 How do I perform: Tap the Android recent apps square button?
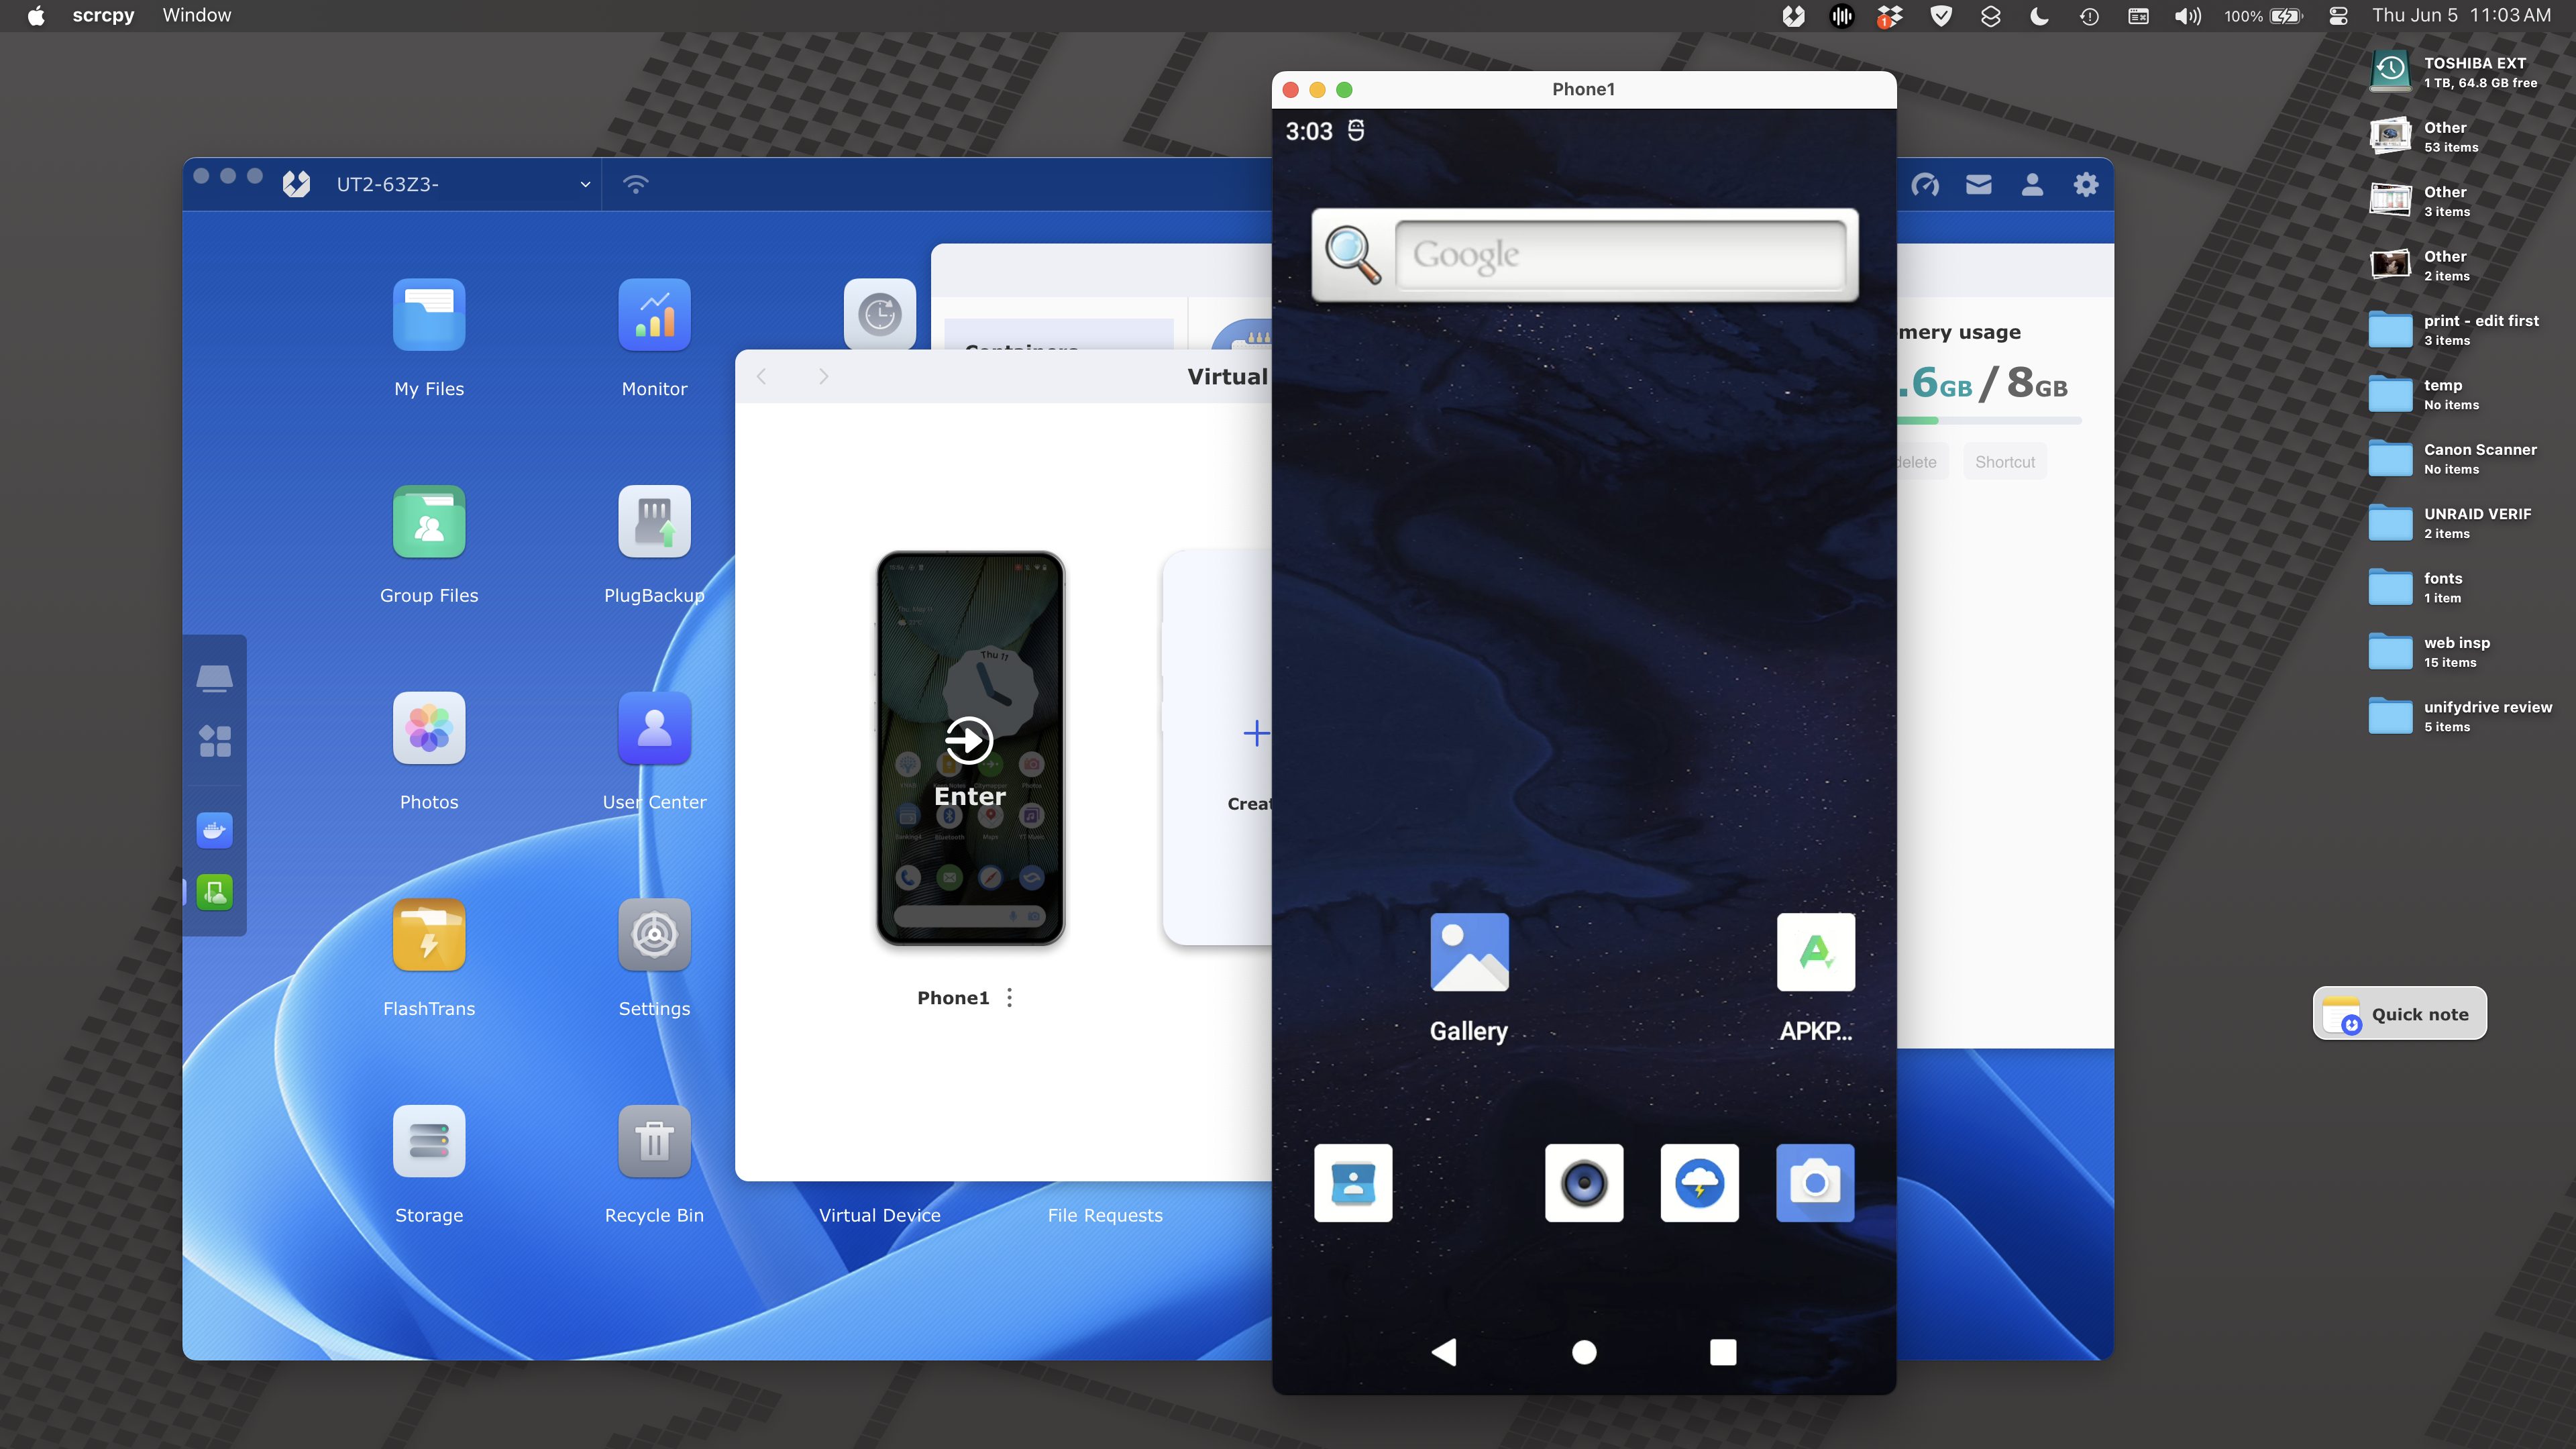[x=1723, y=1352]
